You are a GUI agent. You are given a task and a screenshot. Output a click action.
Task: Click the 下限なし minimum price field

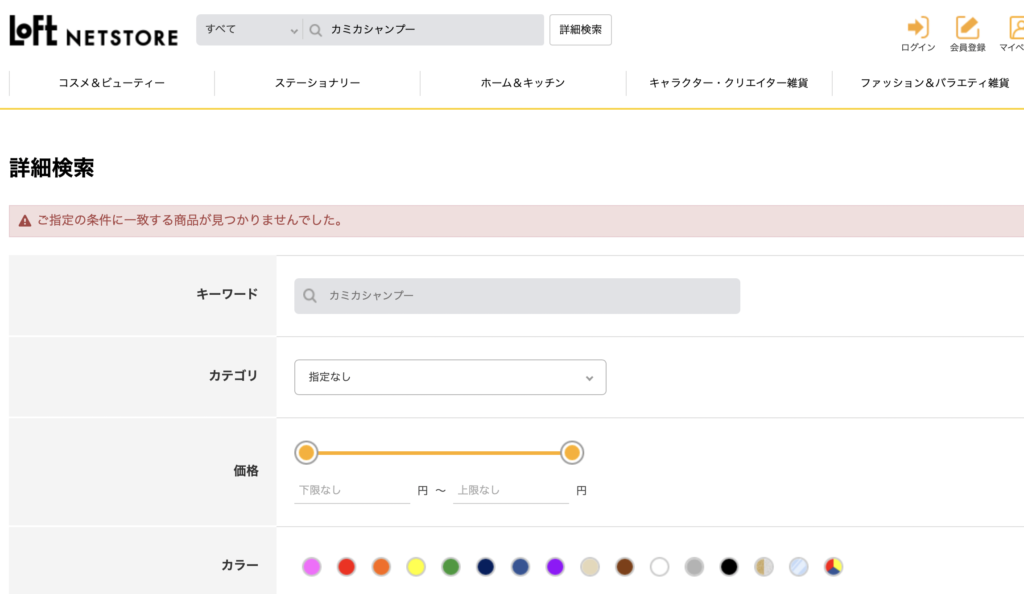coord(352,490)
